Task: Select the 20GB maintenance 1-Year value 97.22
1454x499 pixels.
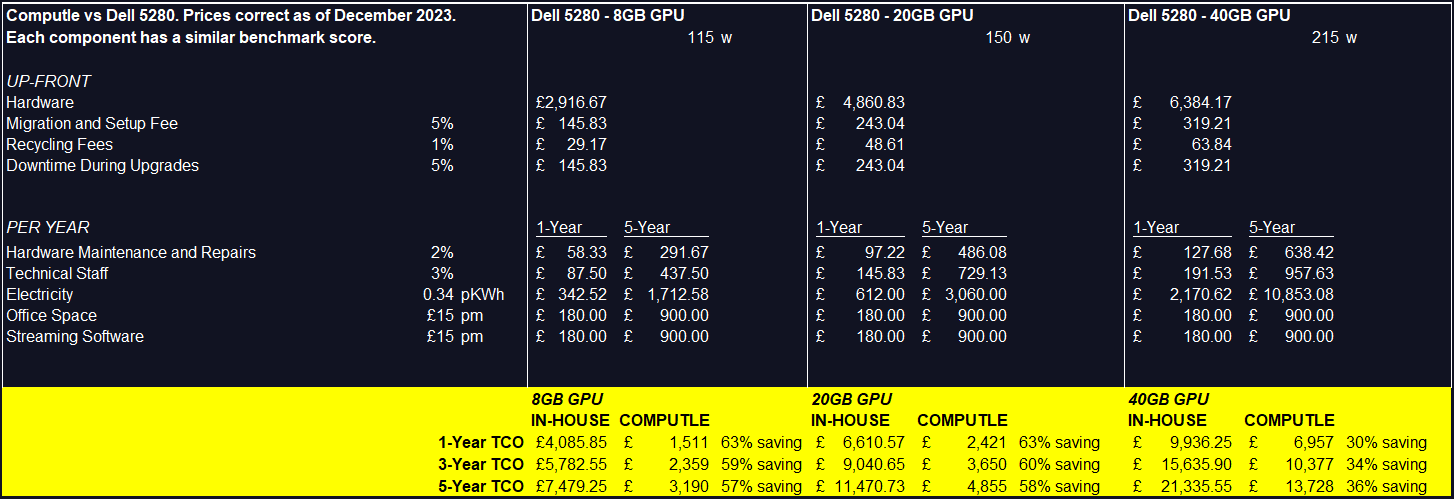Action: [x=884, y=252]
